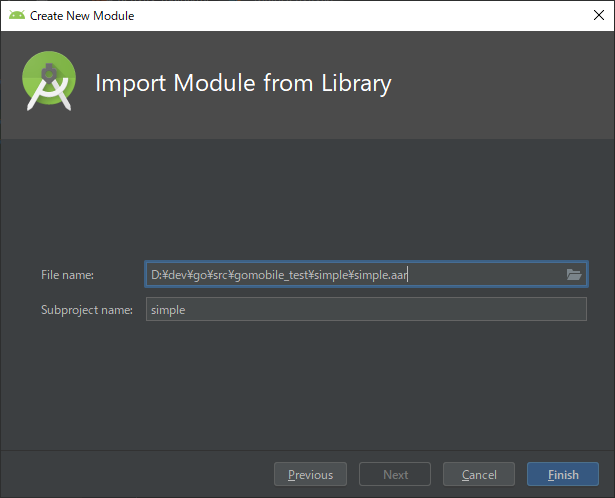
Task: Click the 'Create New Module' title bar text
Action: (x=82, y=16)
